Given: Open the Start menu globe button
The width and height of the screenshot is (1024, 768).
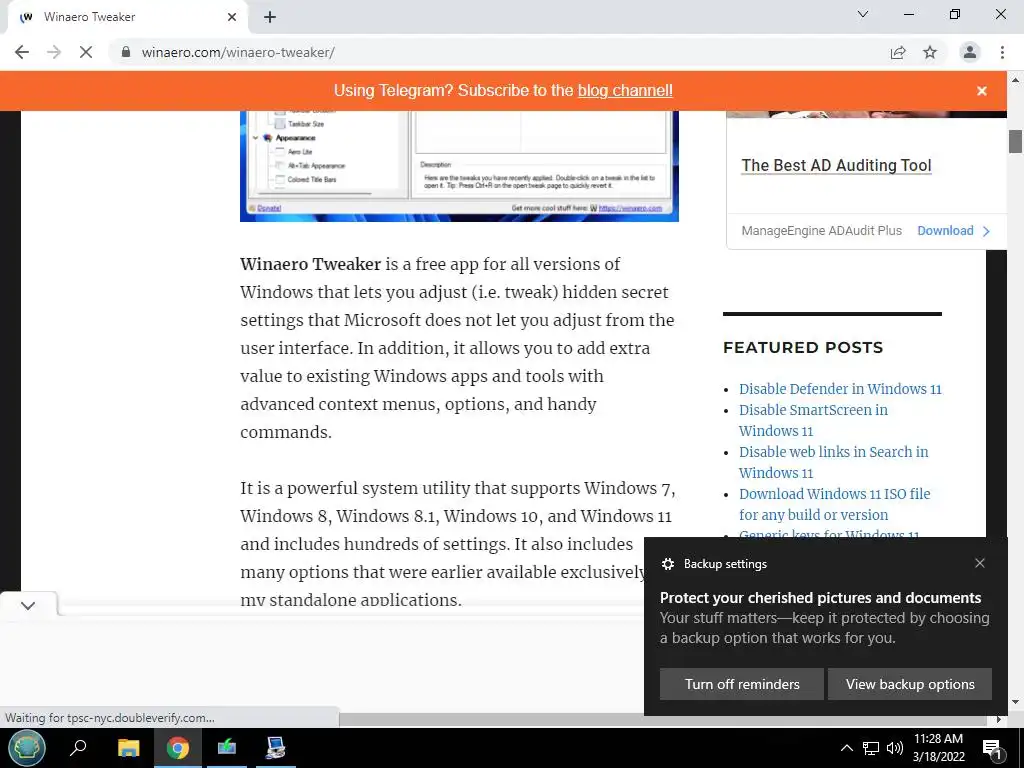Looking at the screenshot, I should click(x=27, y=748).
